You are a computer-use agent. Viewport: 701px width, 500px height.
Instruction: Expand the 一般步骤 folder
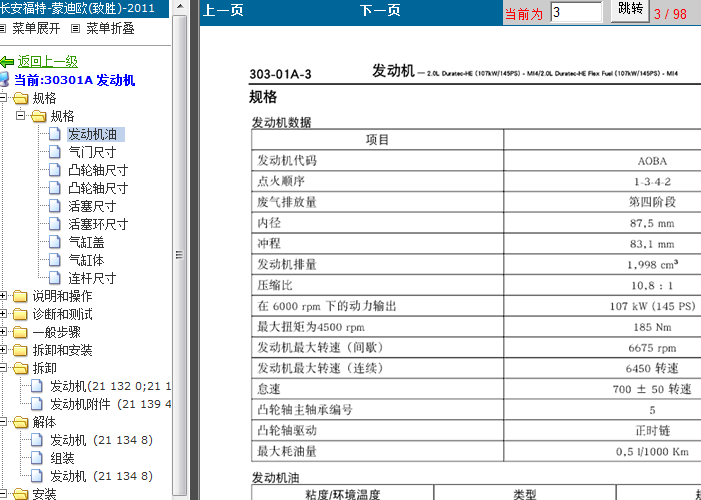(3, 331)
